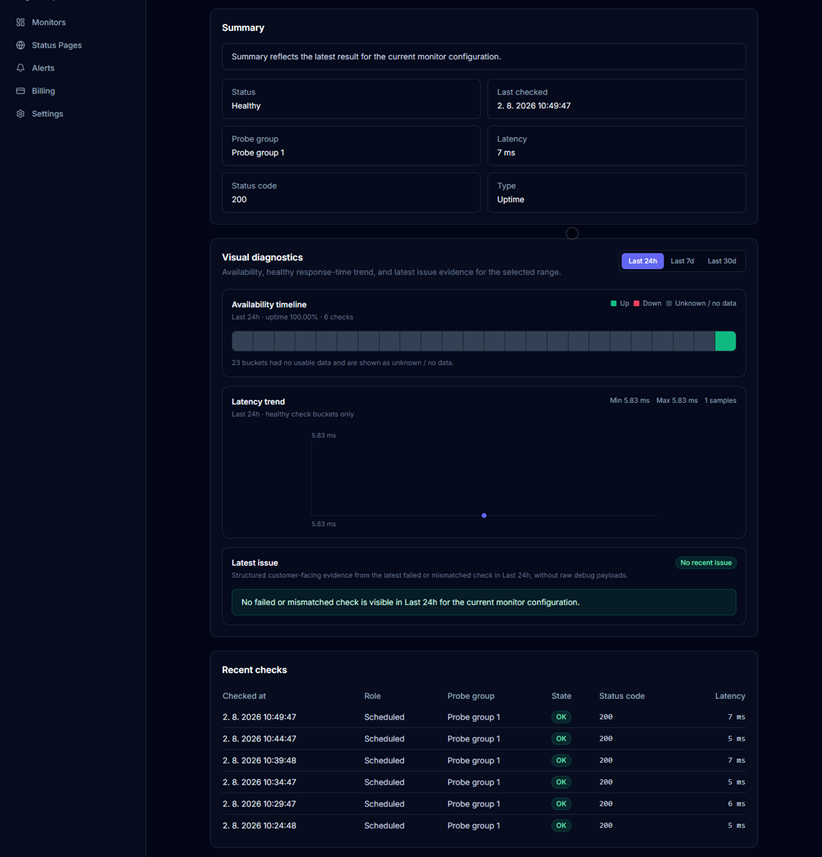Click the Probe group column header
Screen dimensions: 822x857
pos(471,696)
